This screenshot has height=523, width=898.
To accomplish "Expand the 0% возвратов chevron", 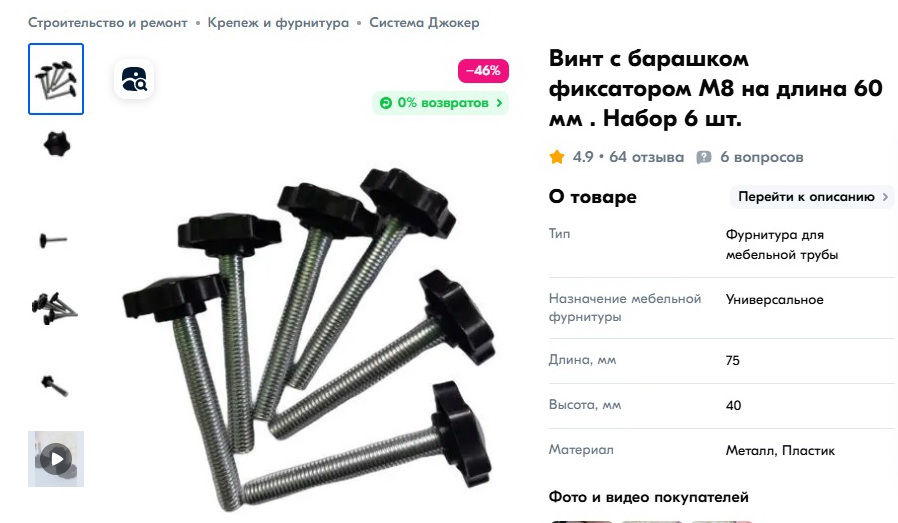I will point(499,103).
